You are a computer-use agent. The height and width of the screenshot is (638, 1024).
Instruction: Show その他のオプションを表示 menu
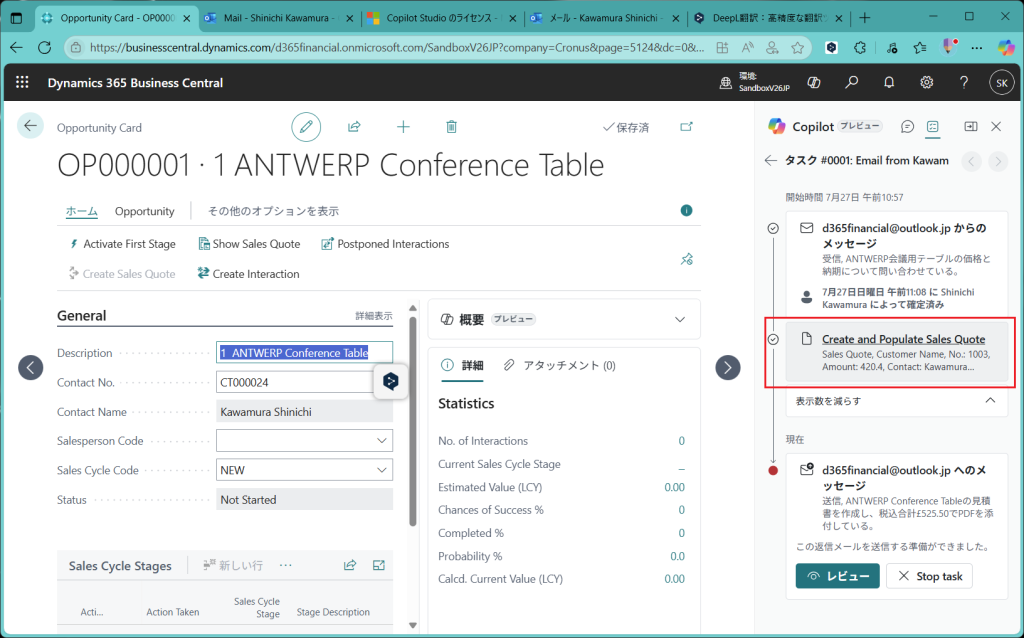[273, 211]
